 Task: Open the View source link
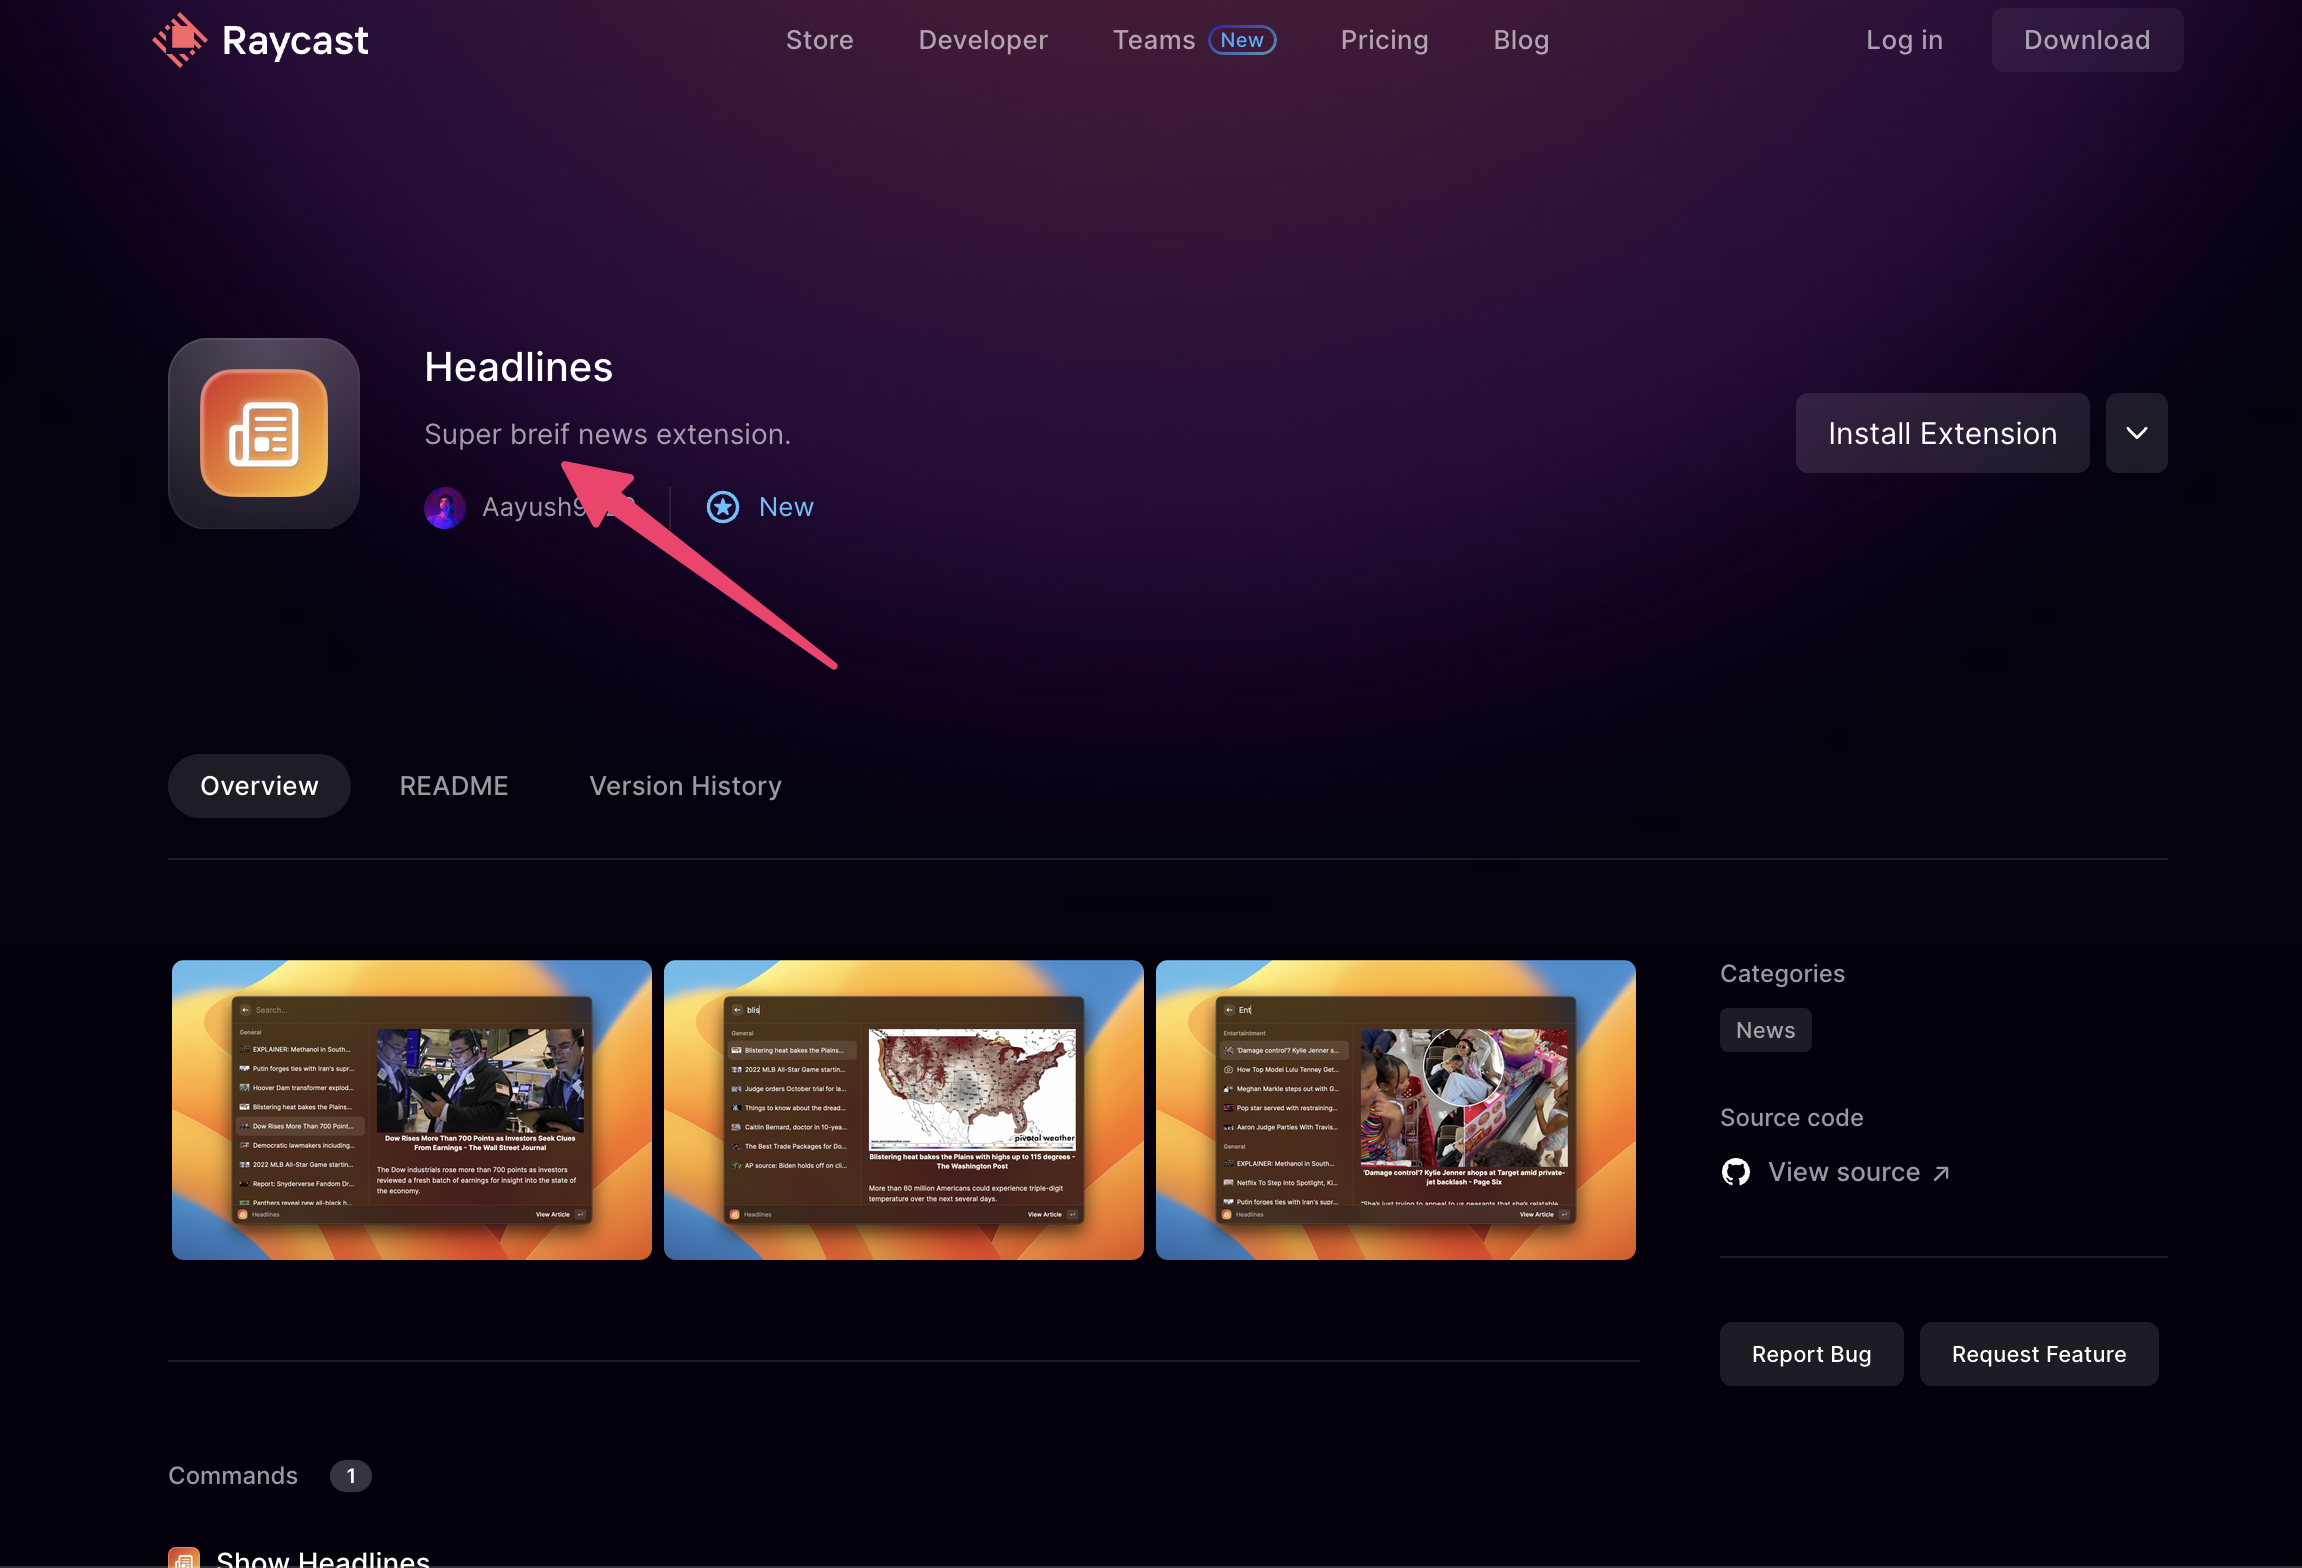point(1843,1172)
